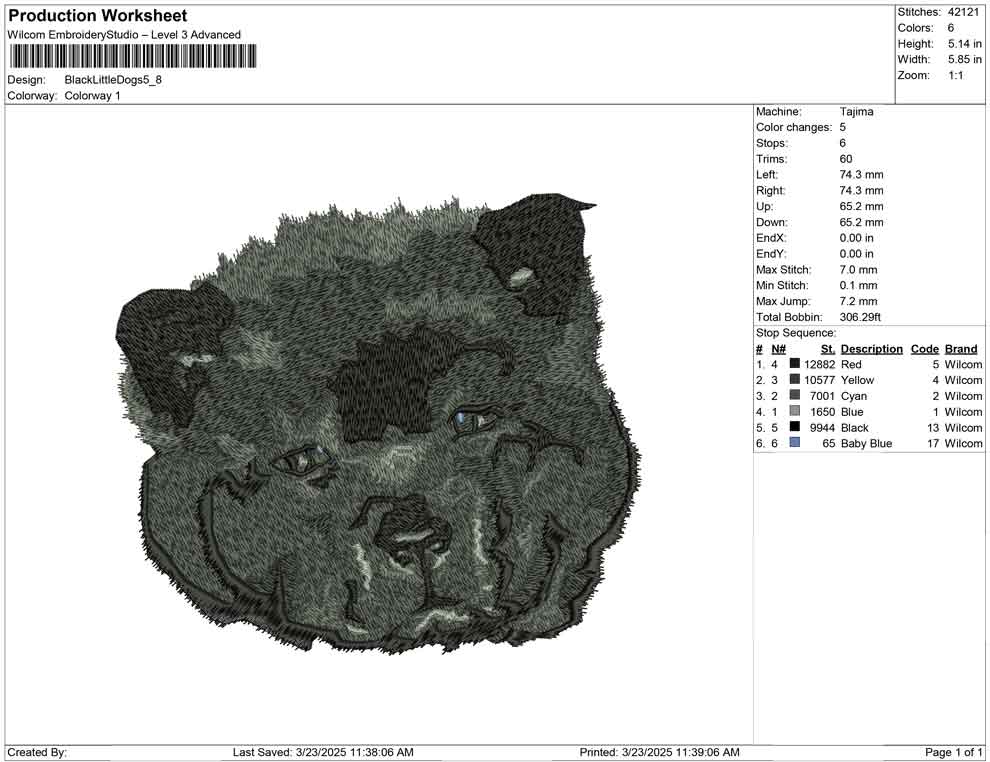Click the Yellow thread color swatch

794,379
